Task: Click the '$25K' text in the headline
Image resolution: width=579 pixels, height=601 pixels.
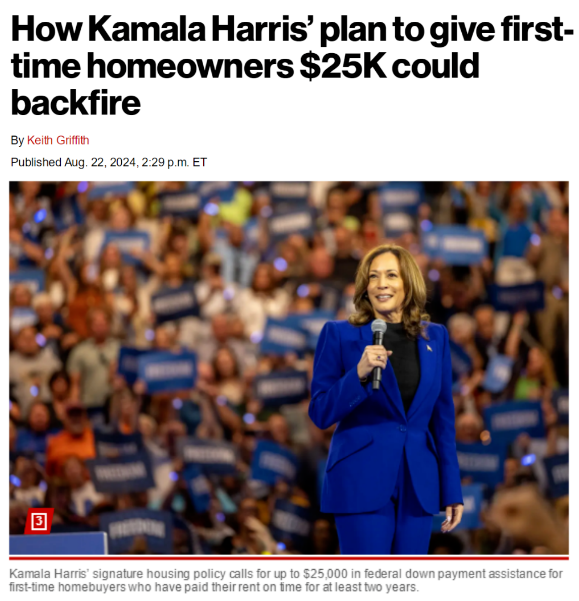Action: coord(343,66)
